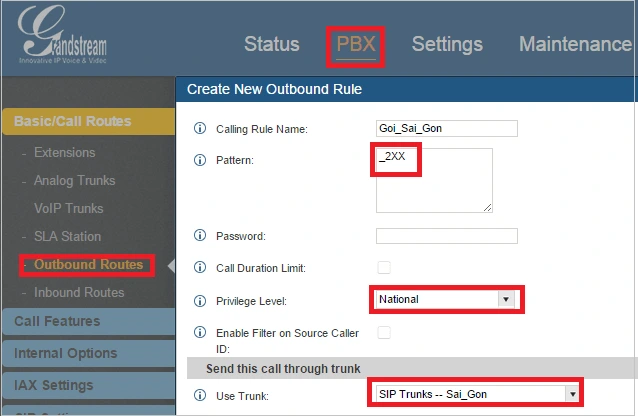Screen dimensions: 638x416
Task: Enable the Call Duration Limit checkbox
Action: pos(384,267)
